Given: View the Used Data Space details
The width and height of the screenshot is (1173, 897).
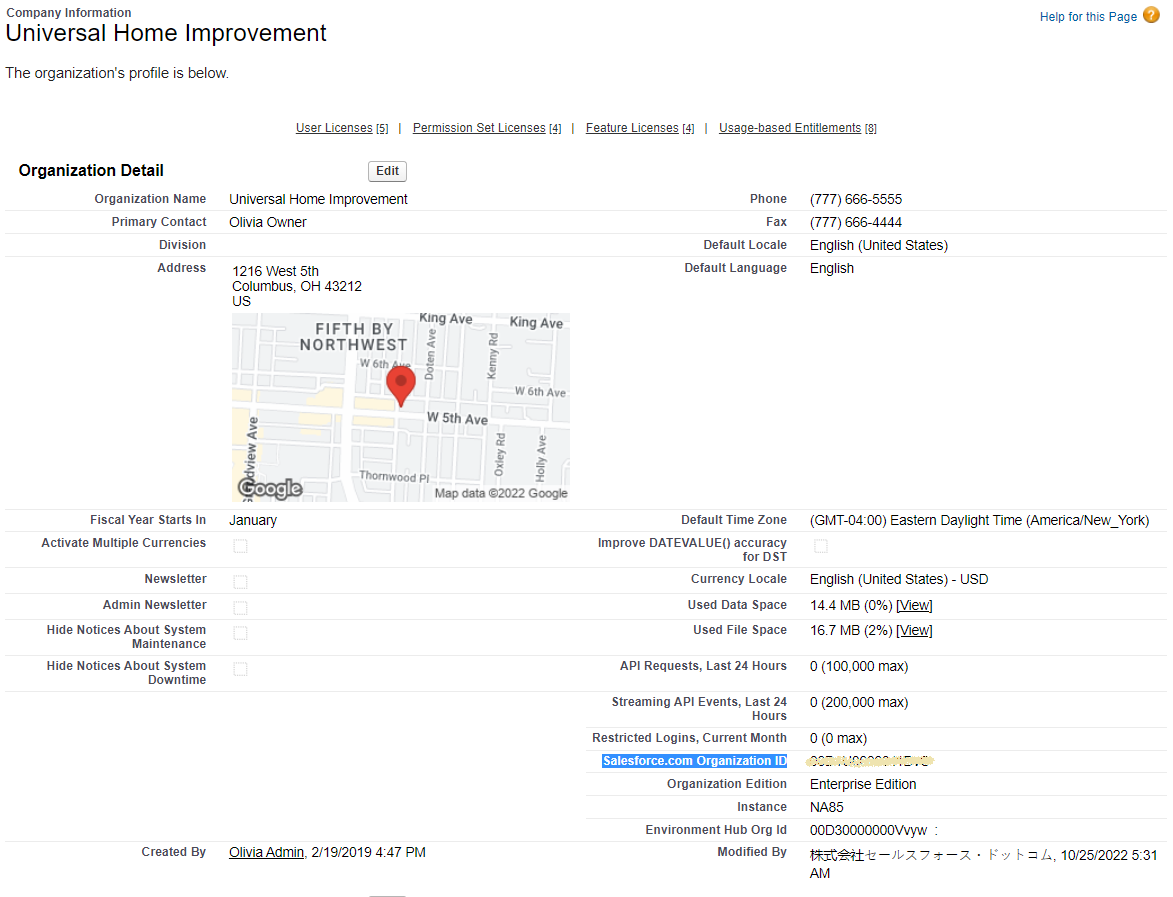Looking at the screenshot, I should [x=914, y=605].
